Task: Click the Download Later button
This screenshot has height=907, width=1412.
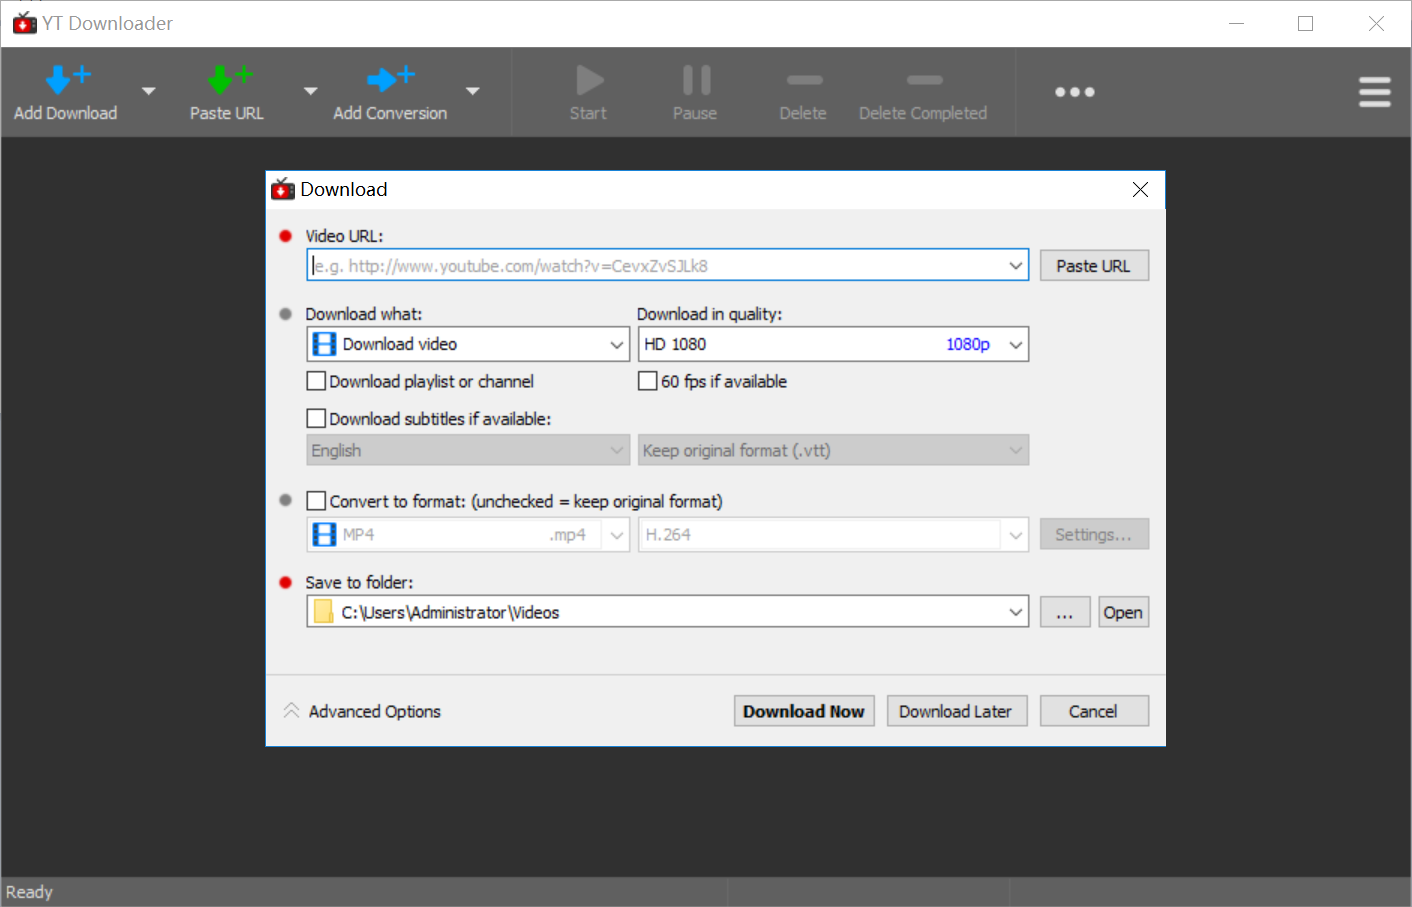Action: coord(957,711)
